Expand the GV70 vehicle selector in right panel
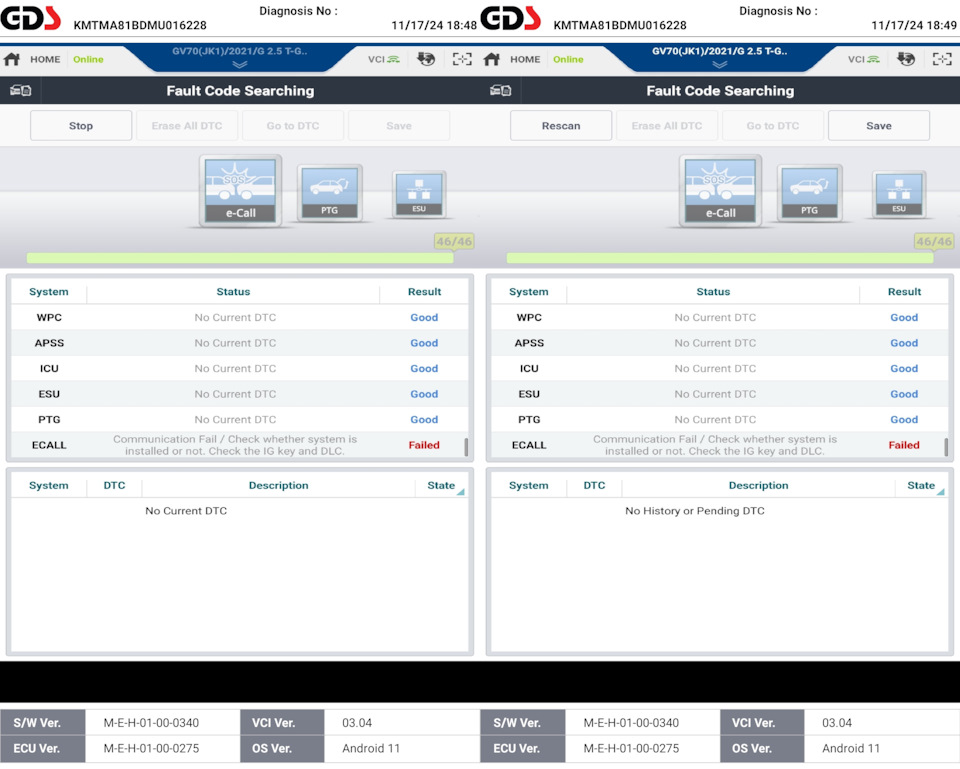Screen dimensions: 960x769 pyautogui.click(x=719, y=57)
